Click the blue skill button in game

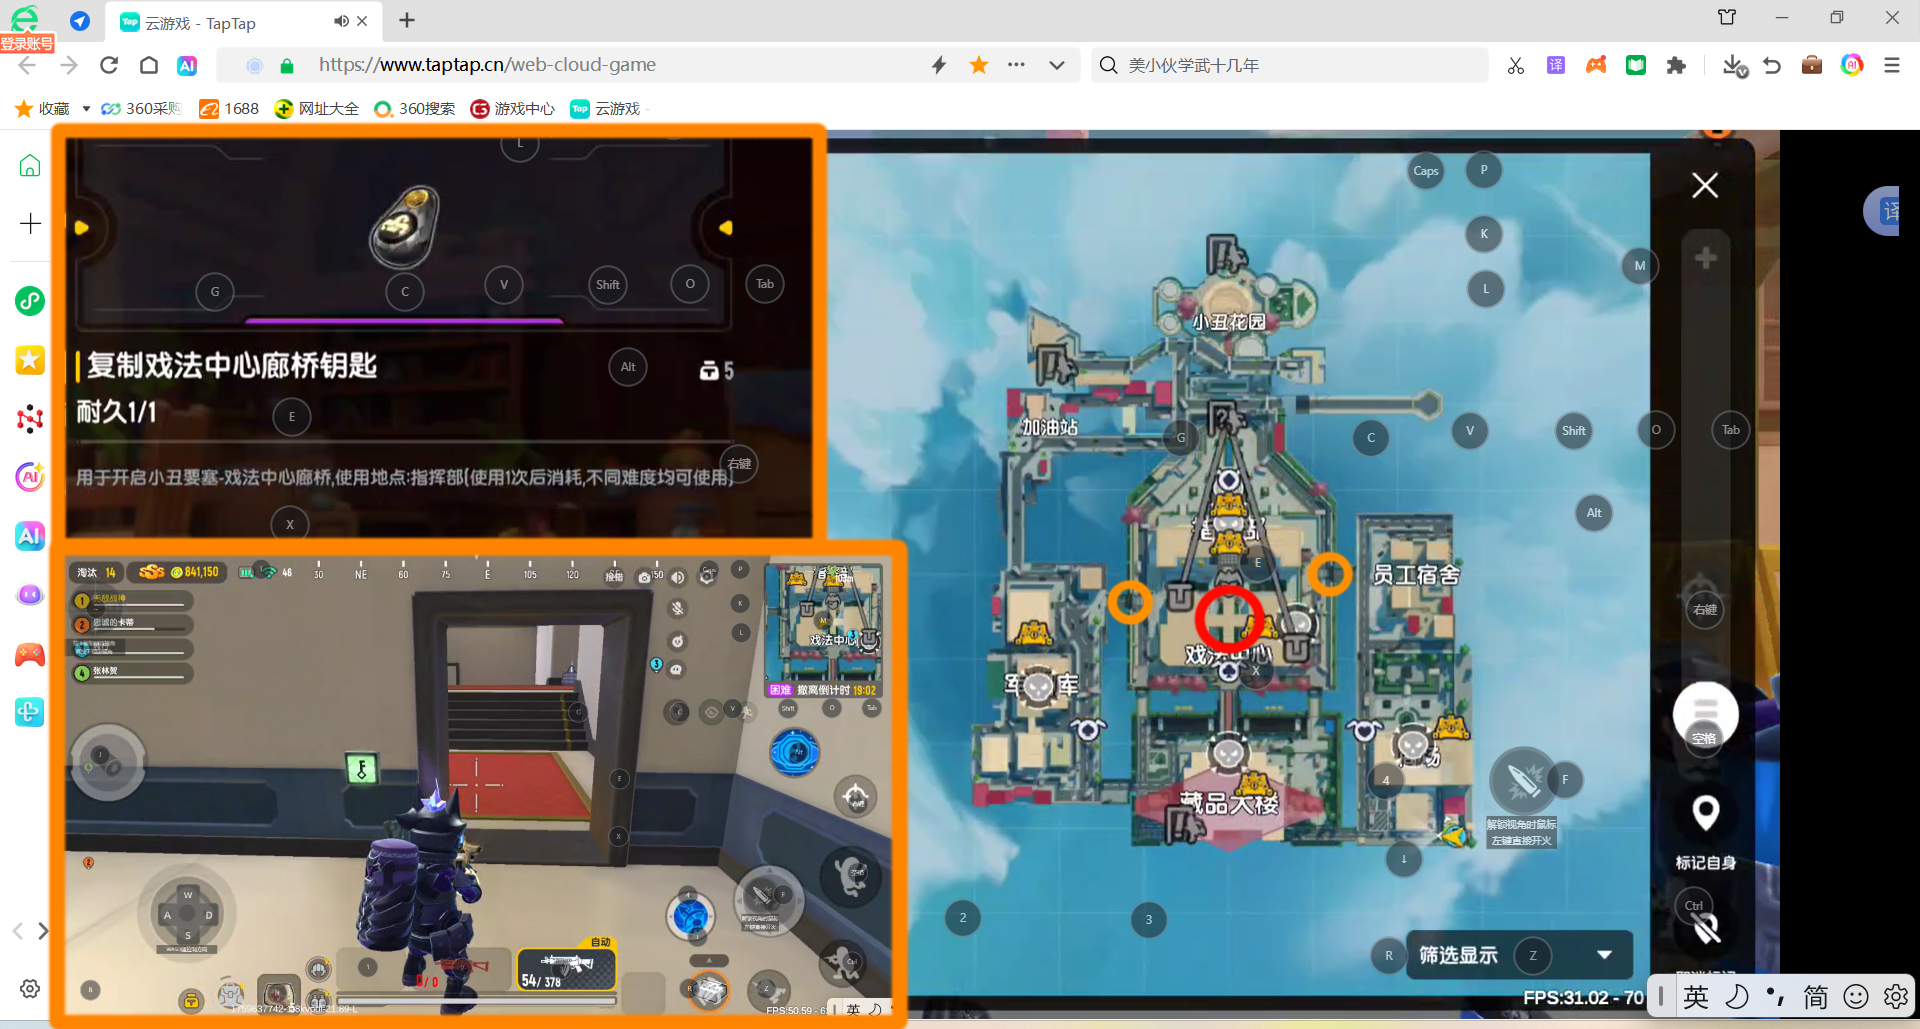coord(795,752)
